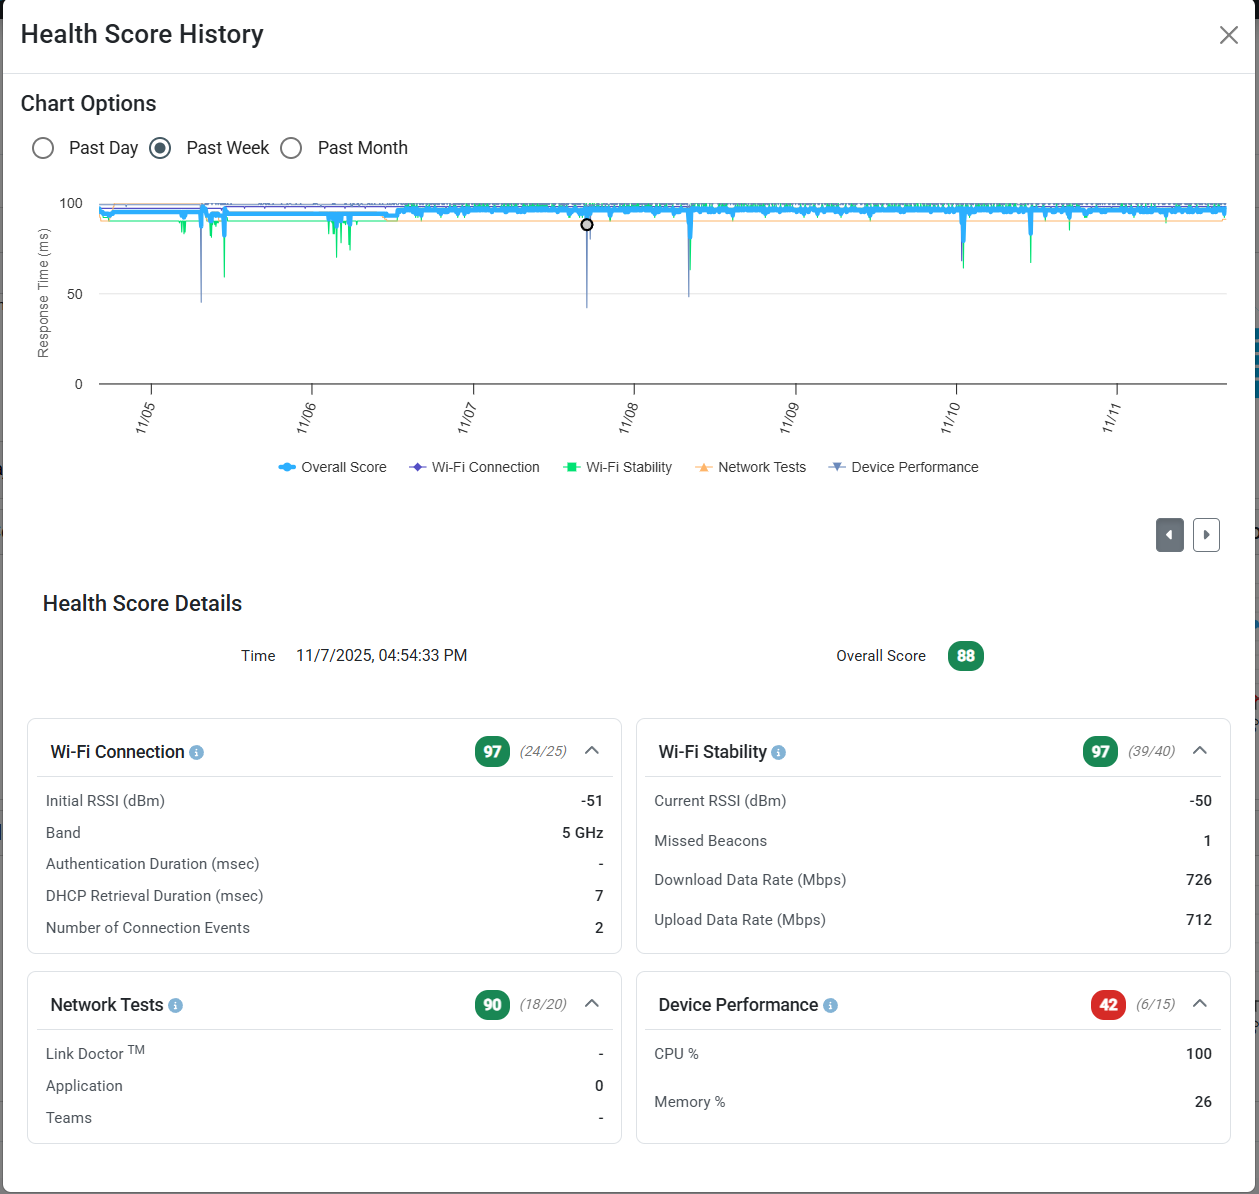
Task: Collapse the Network Tests panel
Action: [592, 1004]
